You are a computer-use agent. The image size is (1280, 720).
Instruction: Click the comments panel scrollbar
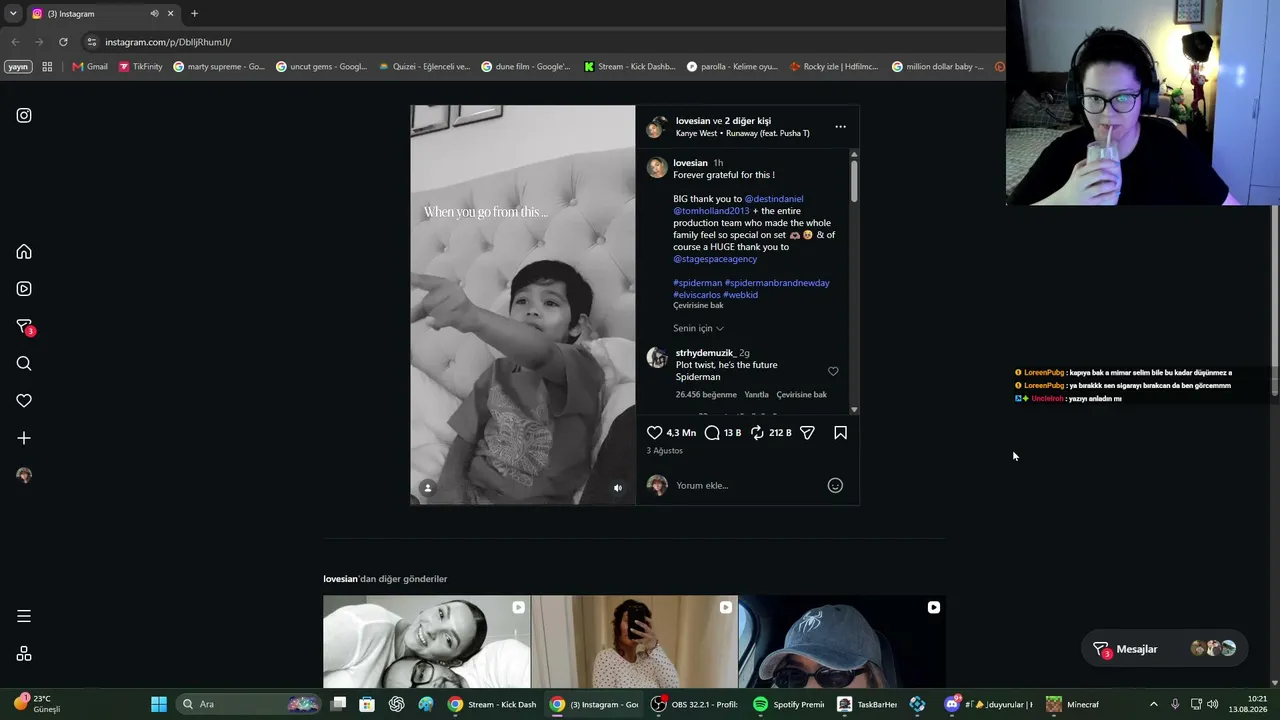pos(854,180)
